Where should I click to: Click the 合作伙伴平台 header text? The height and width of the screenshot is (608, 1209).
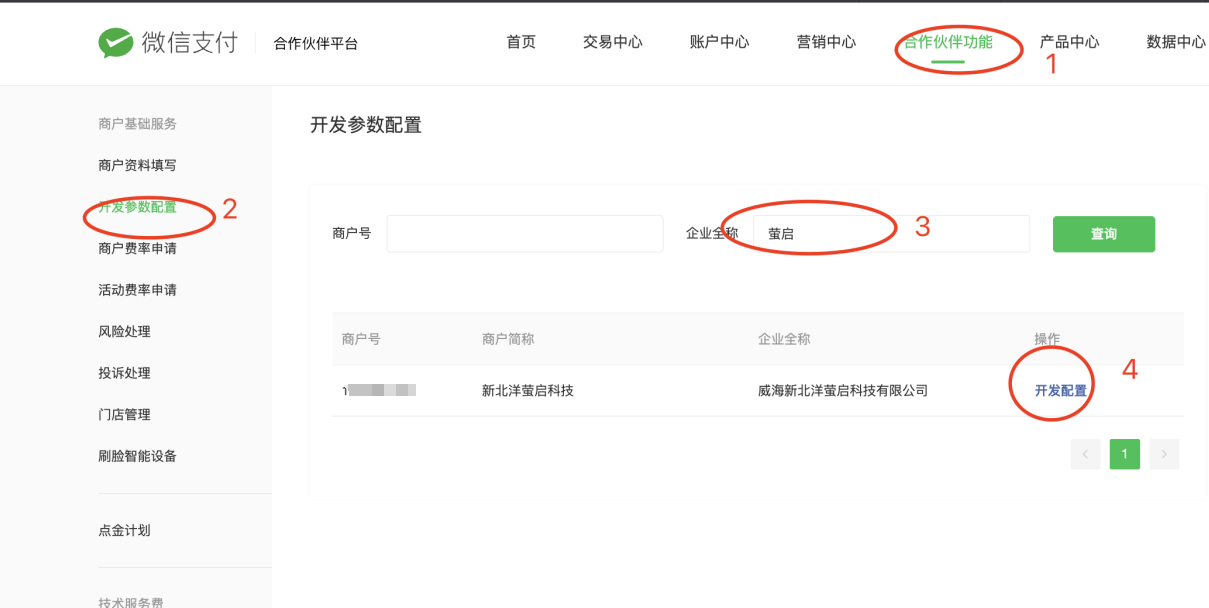point(316,43)
